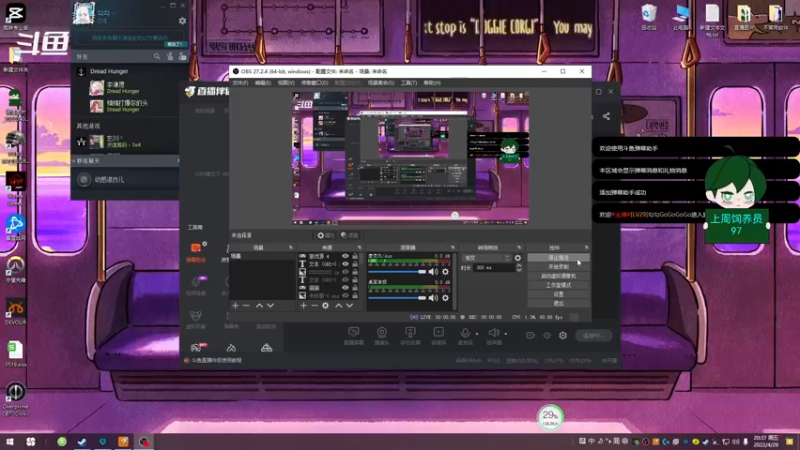Viewport: 800px width, 450px height.
Task: Expand speaker options arrow in Douyu bar
Action: point(506,334)
